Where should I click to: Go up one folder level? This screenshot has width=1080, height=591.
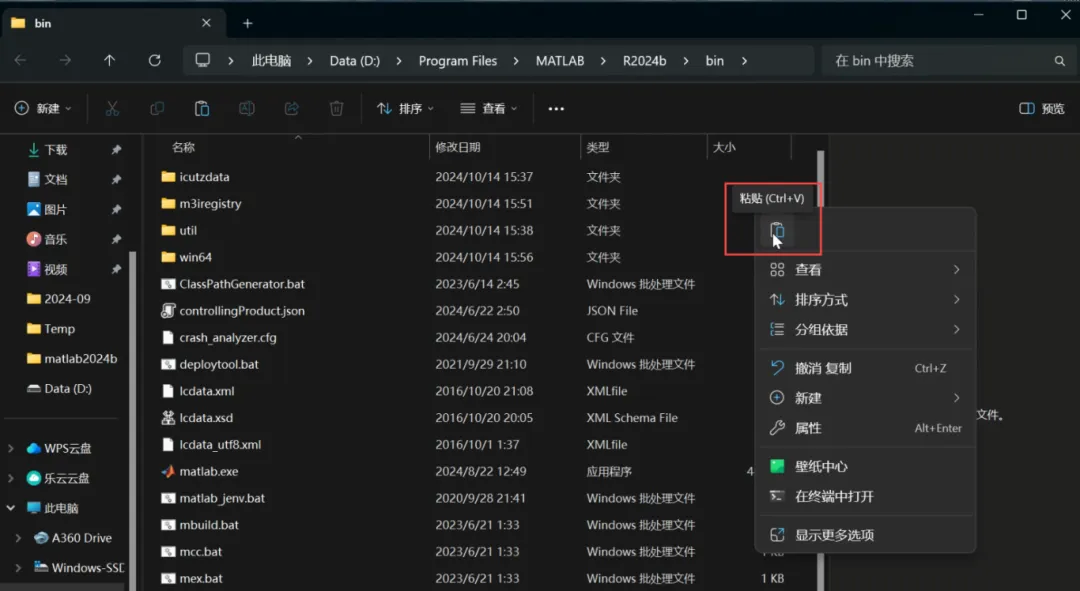pyautogui.click(x=110, y=61)
